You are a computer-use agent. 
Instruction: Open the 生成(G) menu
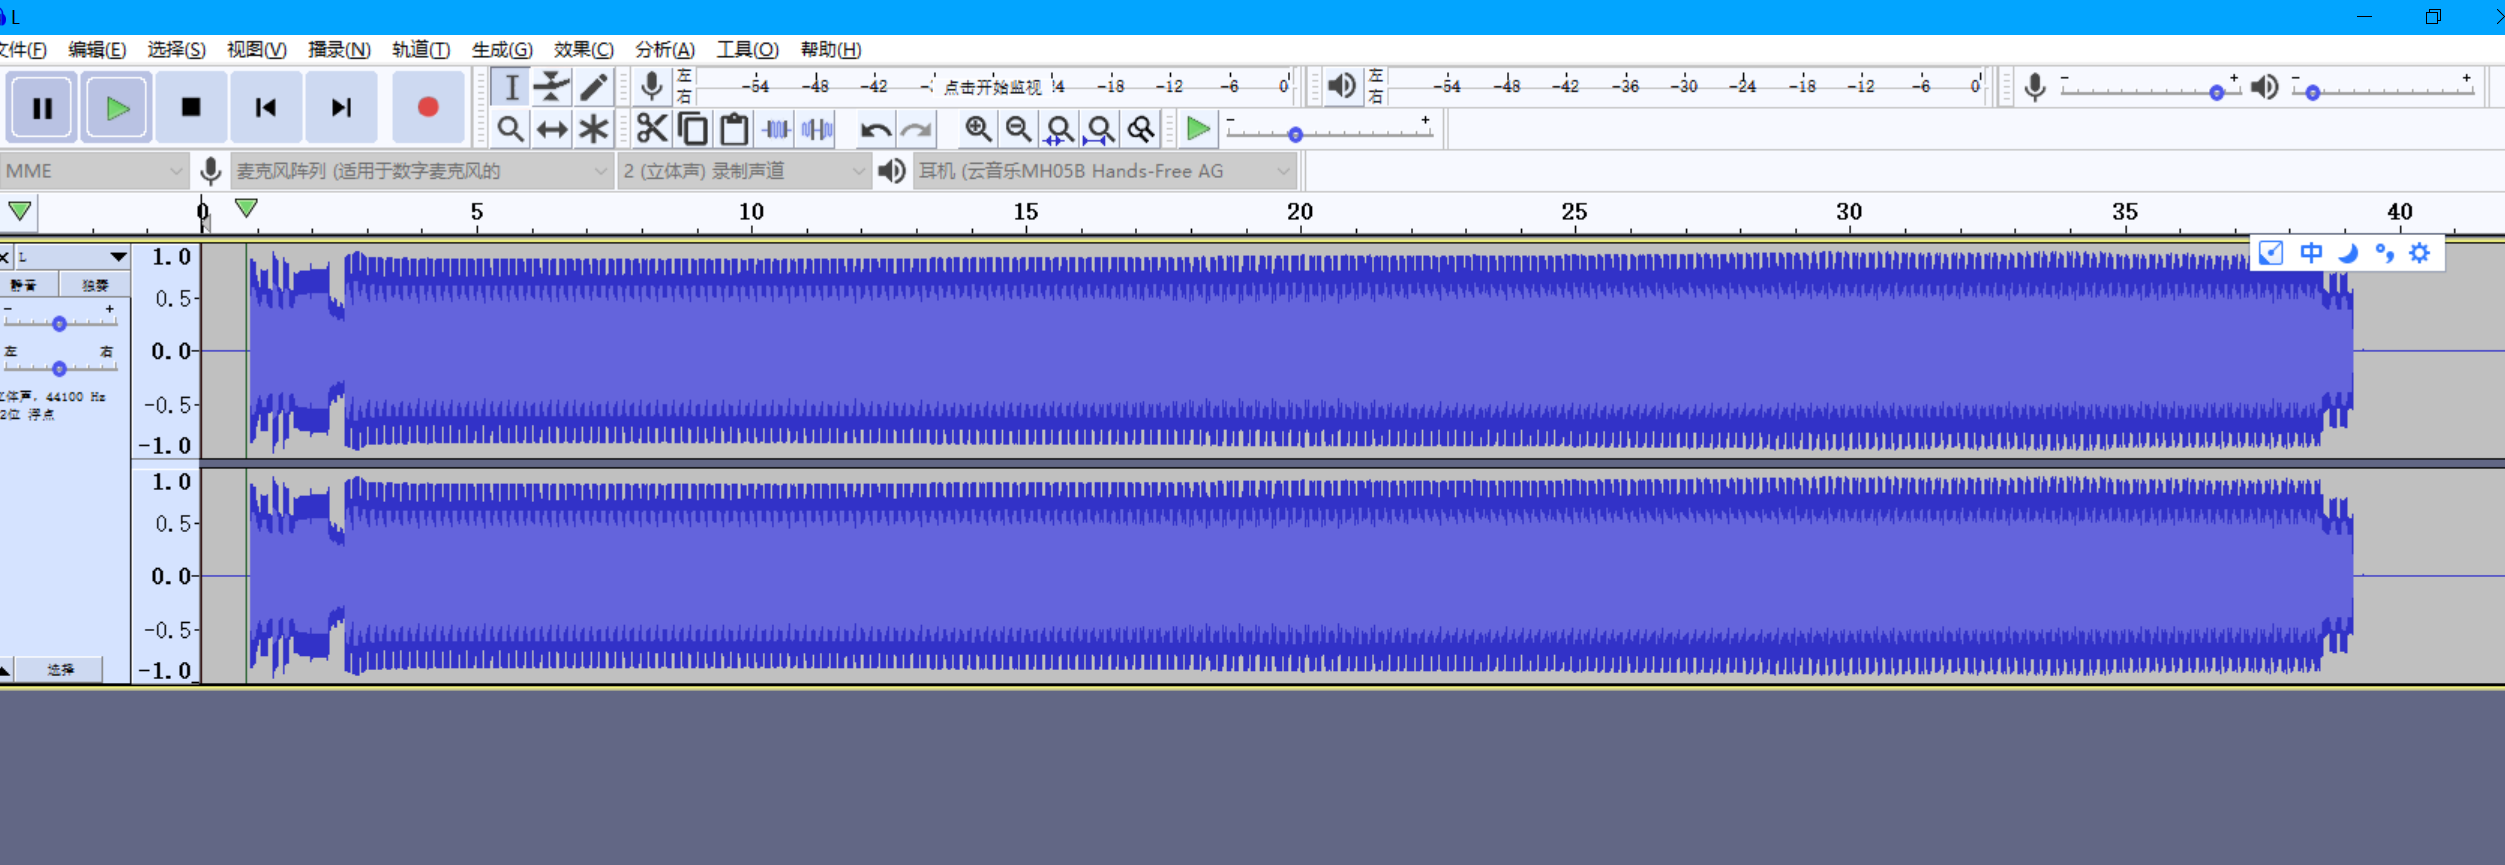coord(502,49)
